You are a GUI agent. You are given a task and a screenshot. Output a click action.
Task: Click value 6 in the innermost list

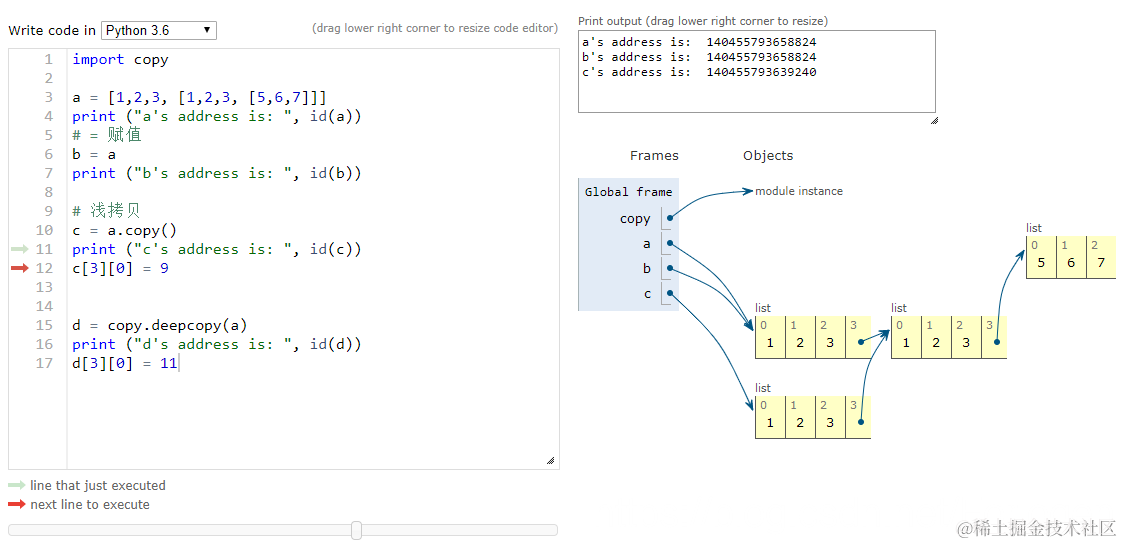tap(1071, 262)
